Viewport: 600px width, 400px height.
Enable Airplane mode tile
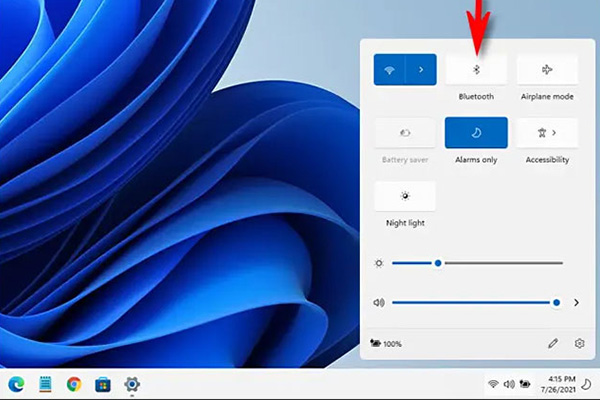(x=547, y=70)
